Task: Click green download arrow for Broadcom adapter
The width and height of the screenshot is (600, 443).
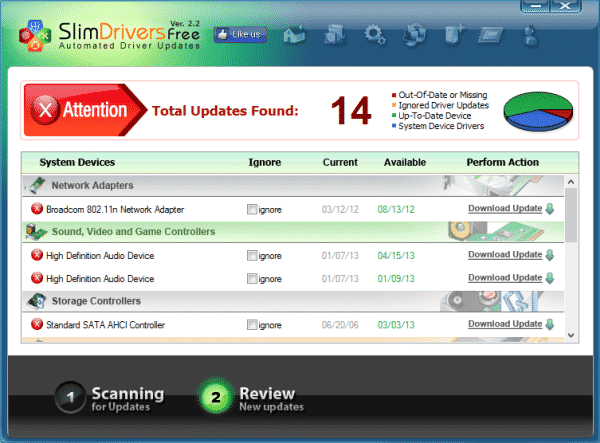Action: (550, 209)
